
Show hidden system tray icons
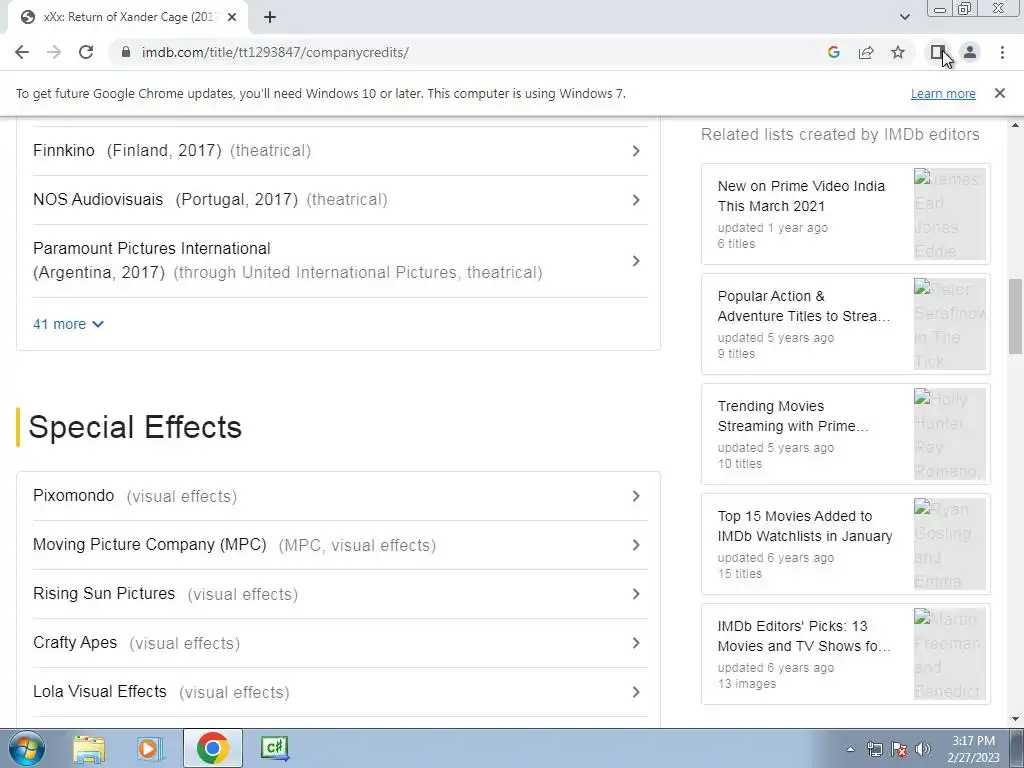pyautogui.click(x=850, y=749)
